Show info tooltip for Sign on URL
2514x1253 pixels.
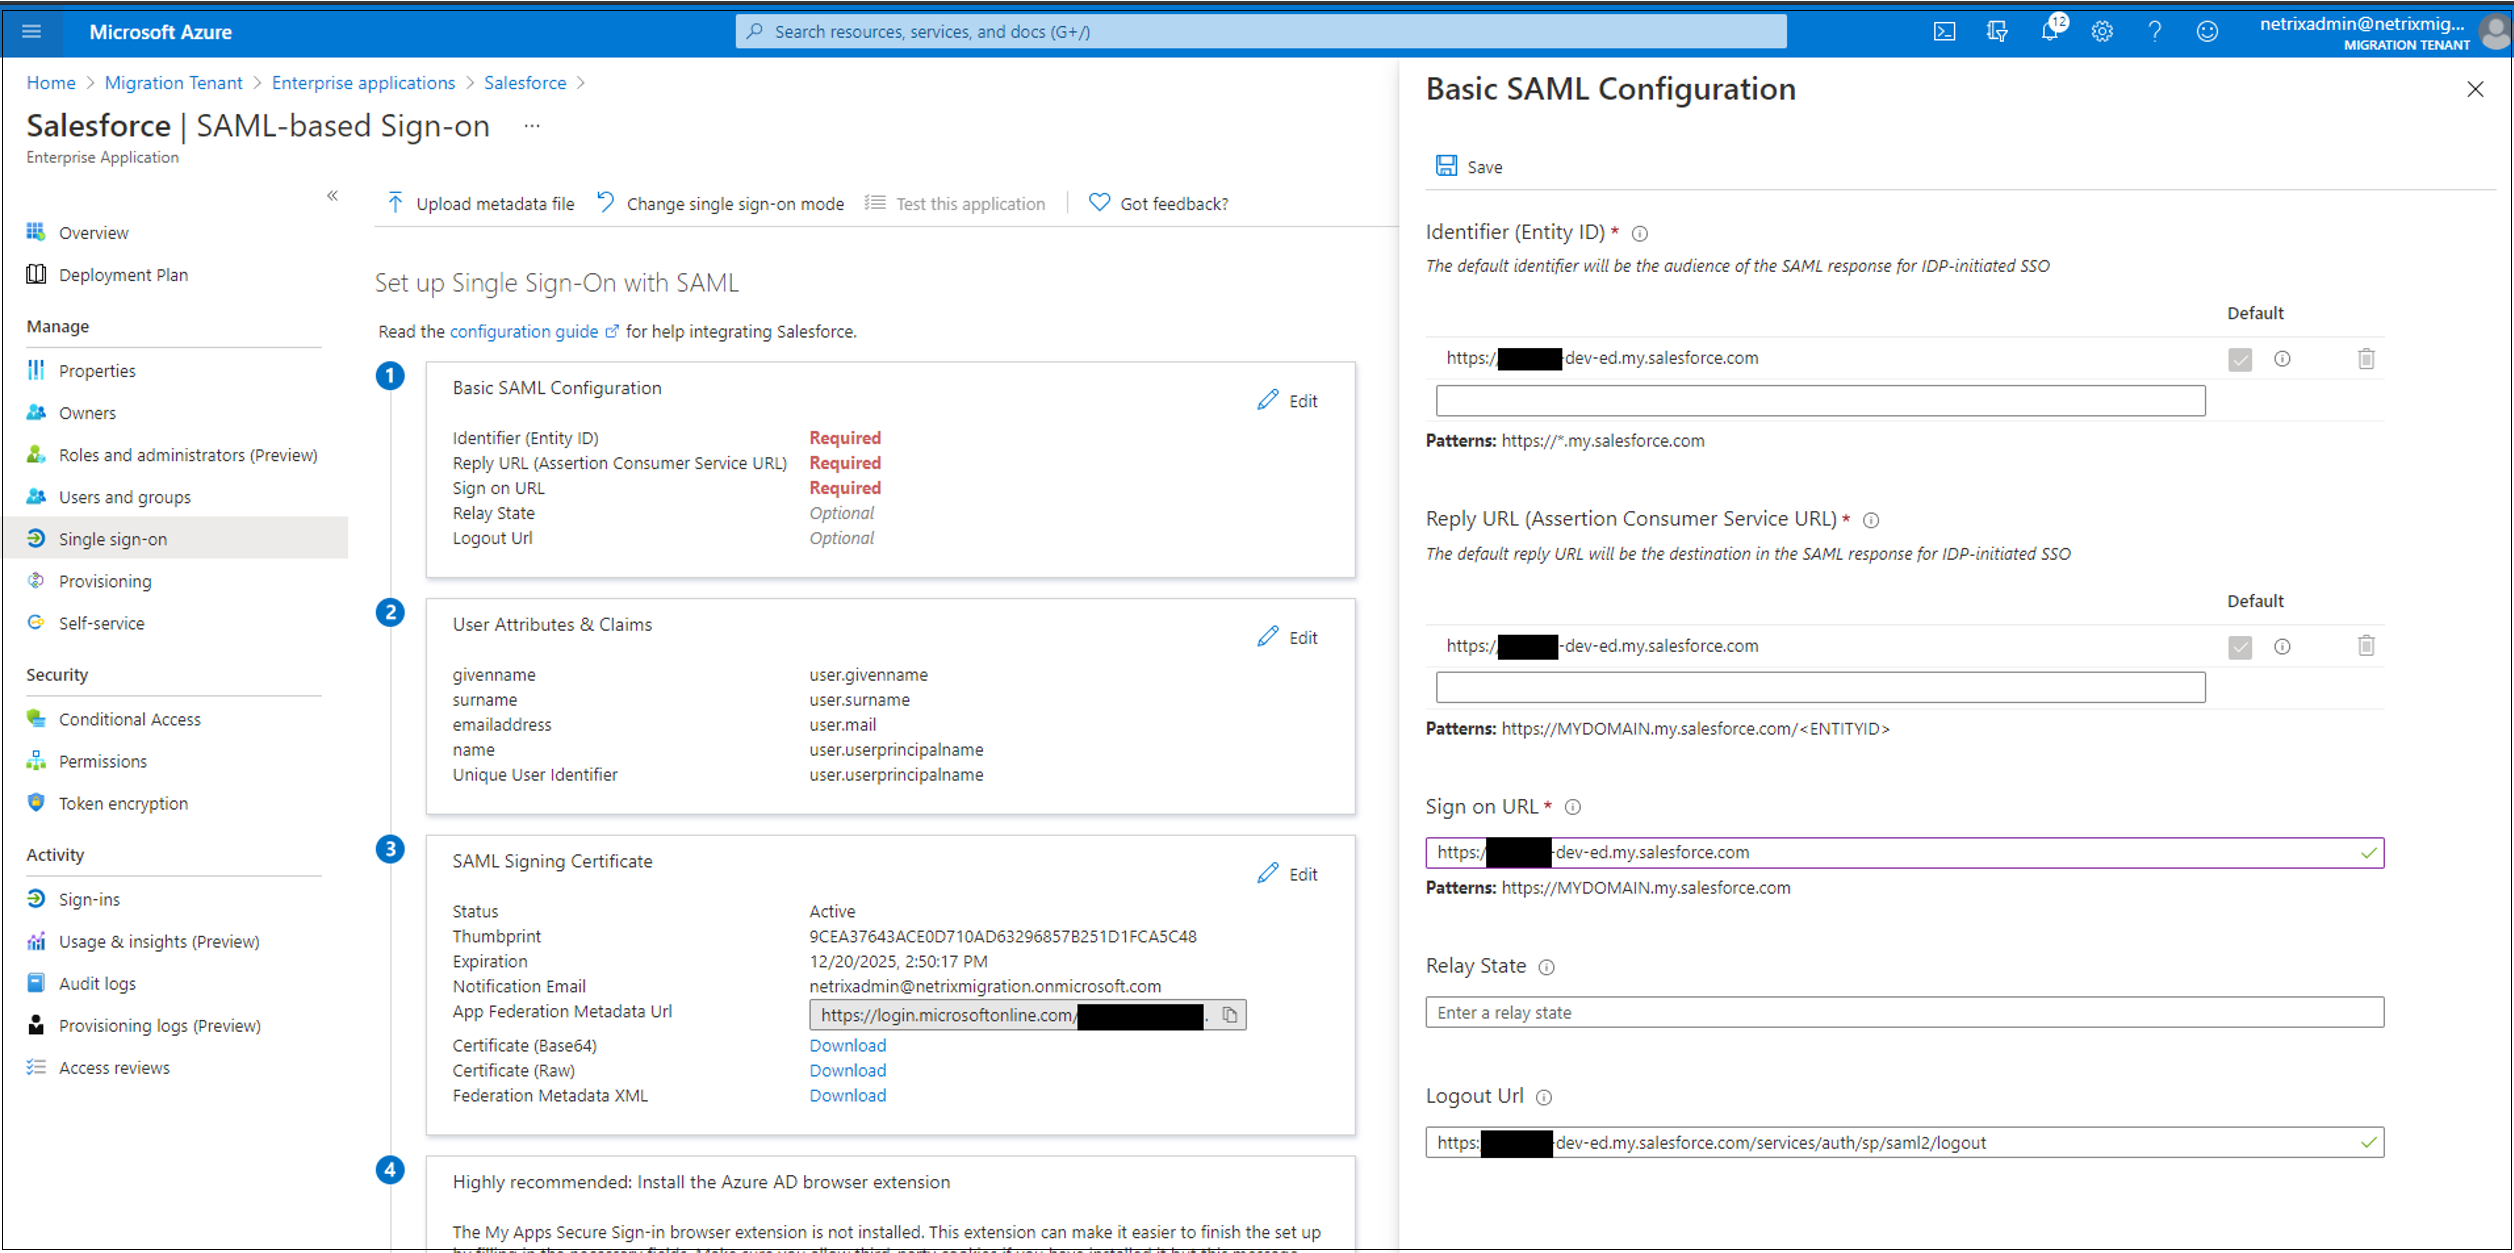[x=1573, y=807]
